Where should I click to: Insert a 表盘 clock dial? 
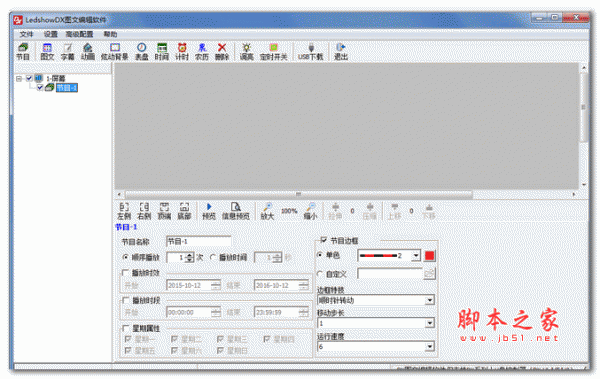142,52
